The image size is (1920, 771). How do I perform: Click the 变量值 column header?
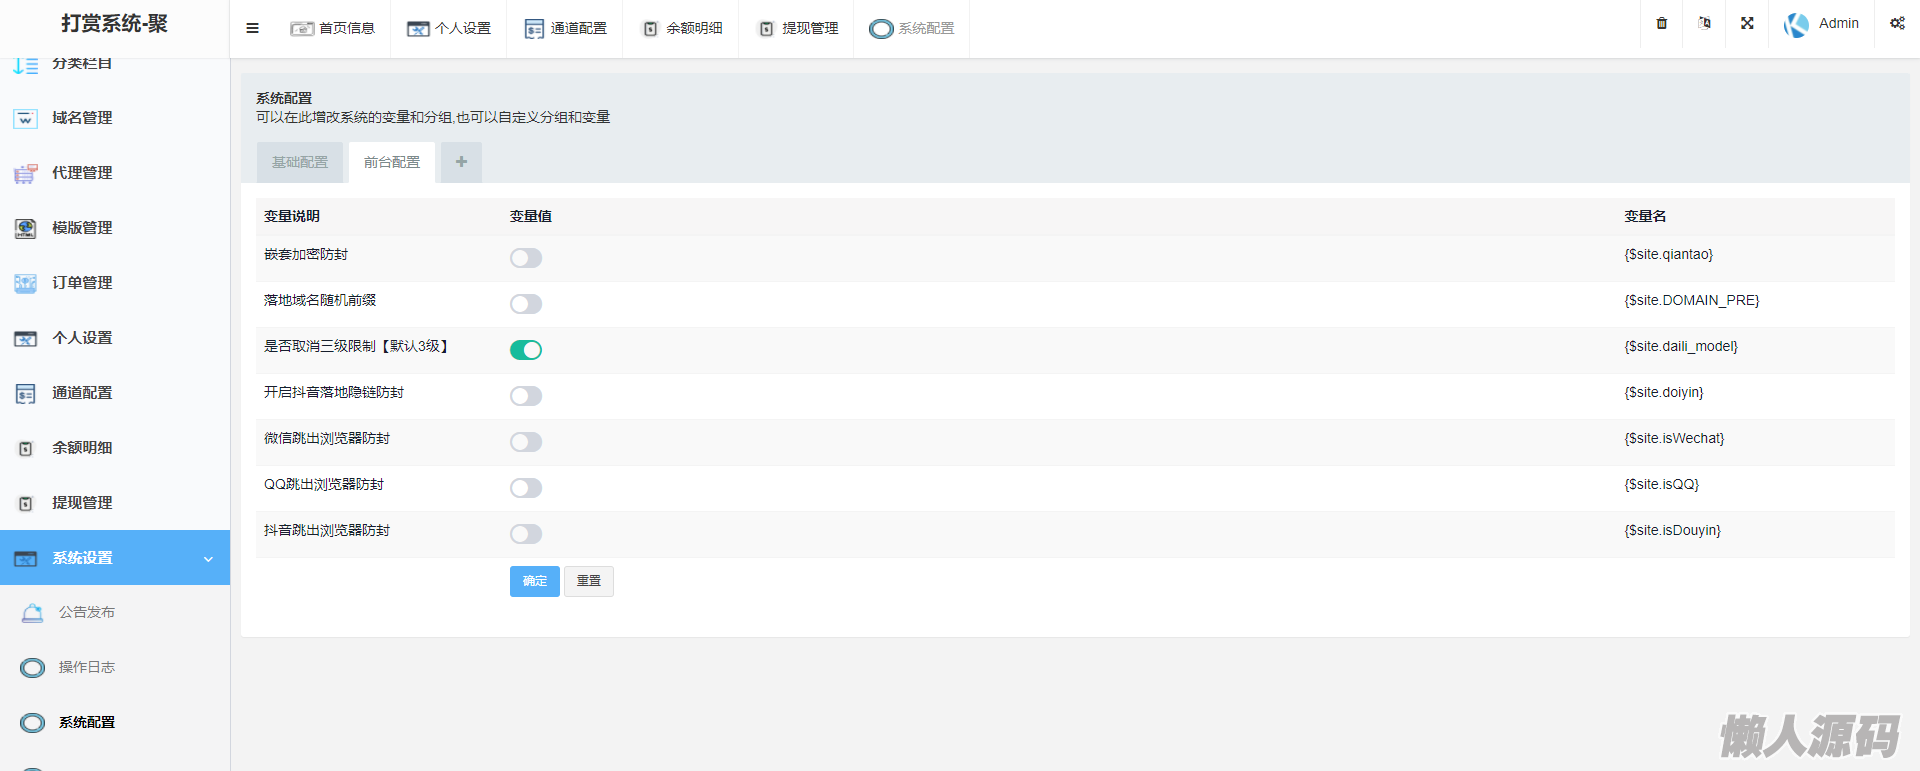tap(531, 217)
